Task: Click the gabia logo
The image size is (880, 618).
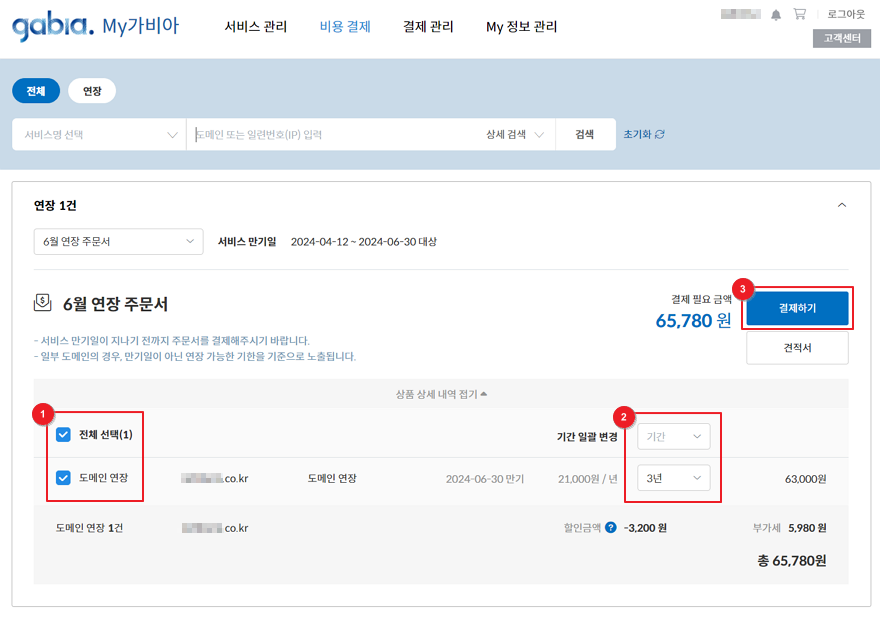Action: [x=52, y=27]
